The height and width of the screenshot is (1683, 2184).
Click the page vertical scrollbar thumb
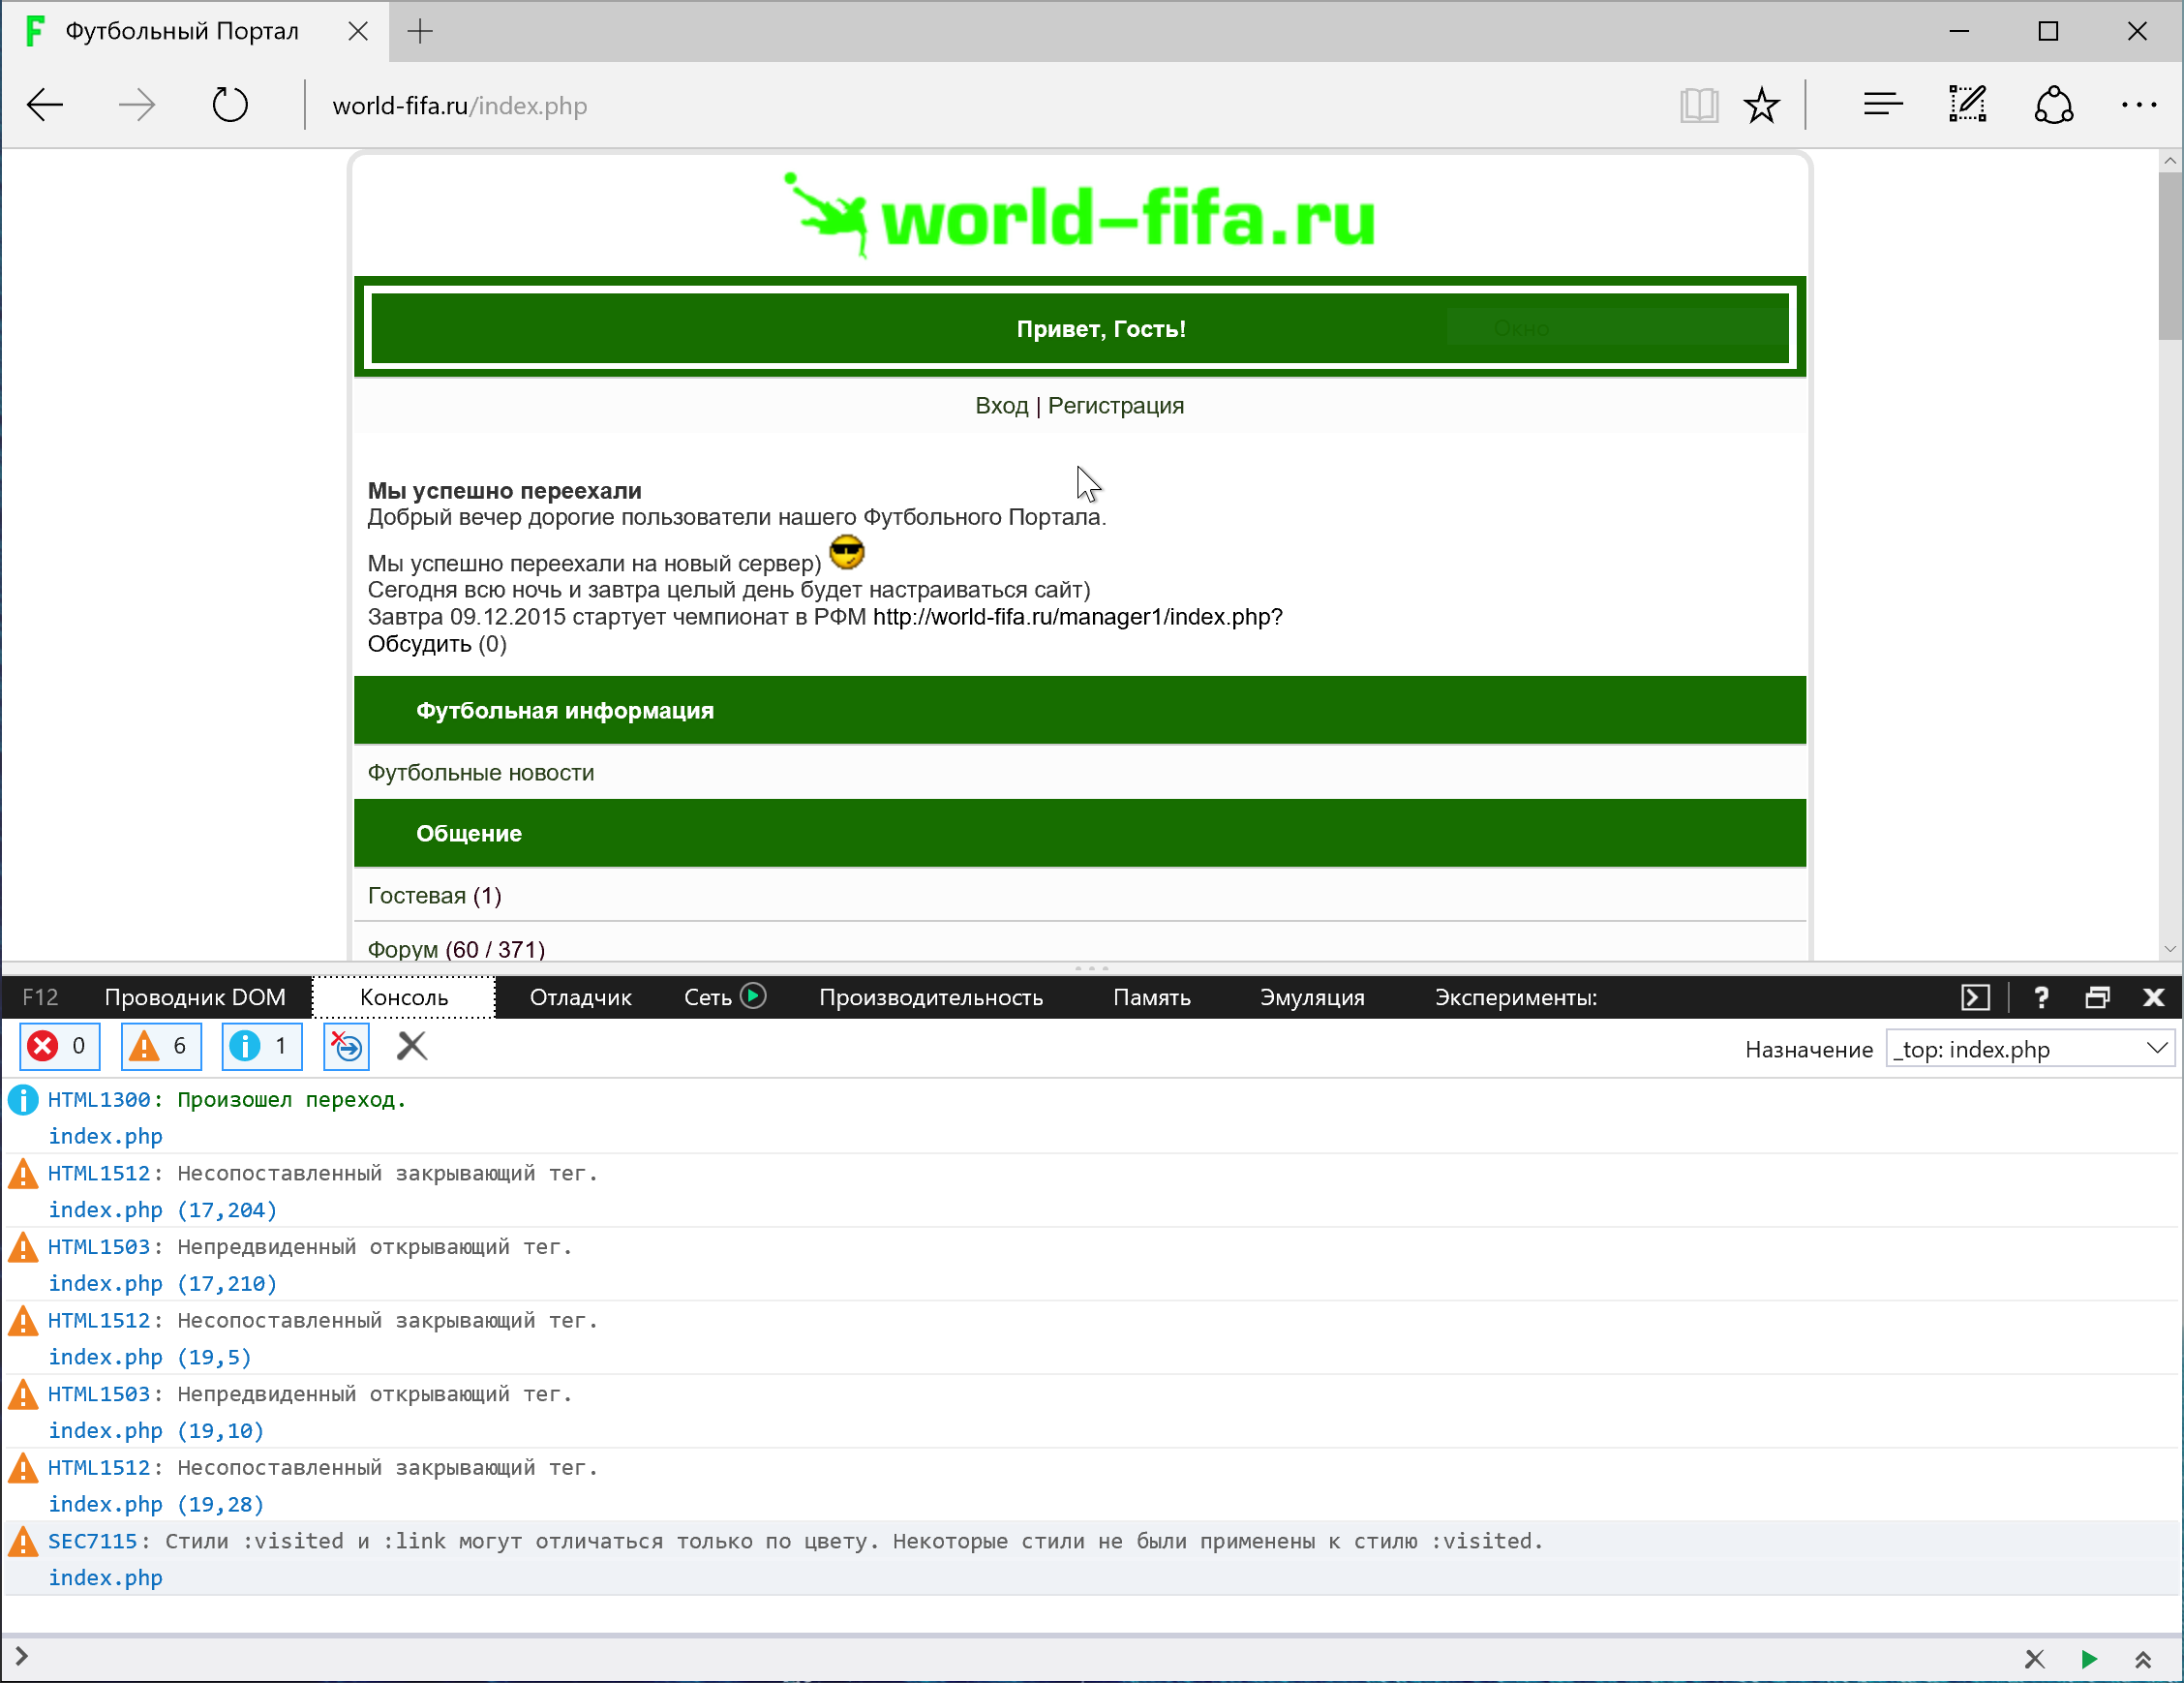(2169, 255)
